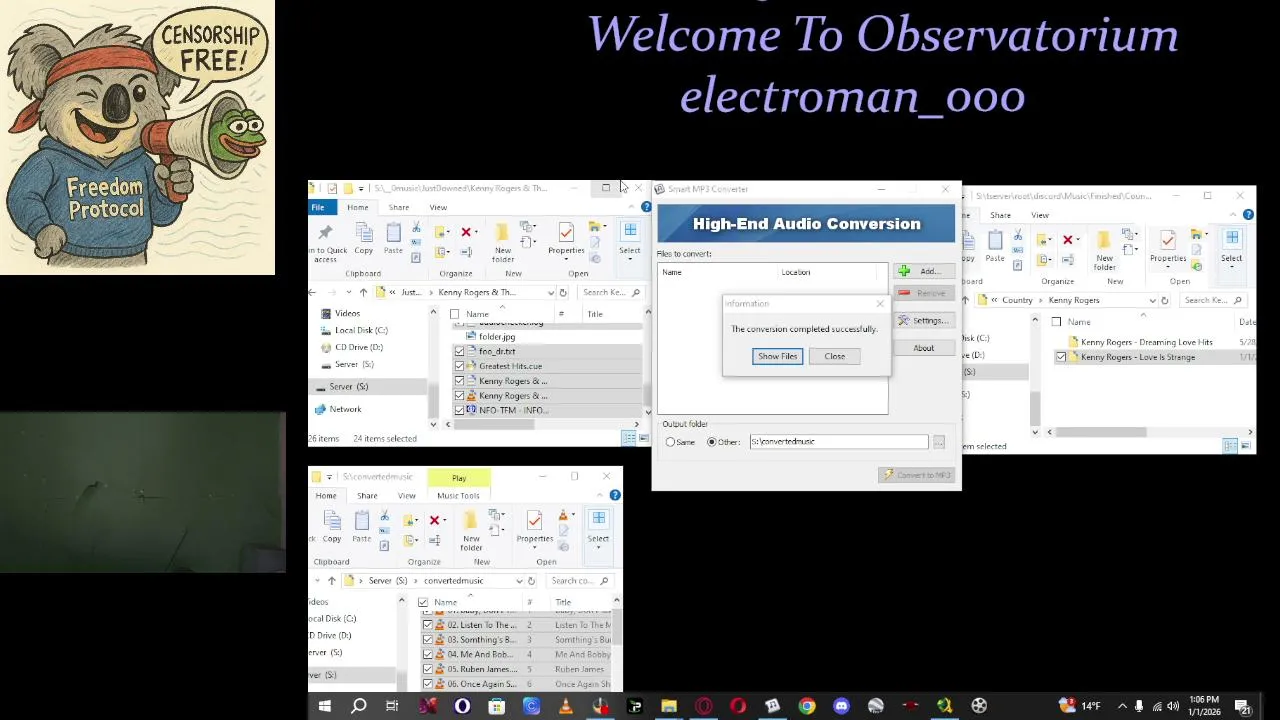Toggle the Greatest Hits.cue checkbox
Screen dimensions: 1280x720
click(x=459, y=367)
